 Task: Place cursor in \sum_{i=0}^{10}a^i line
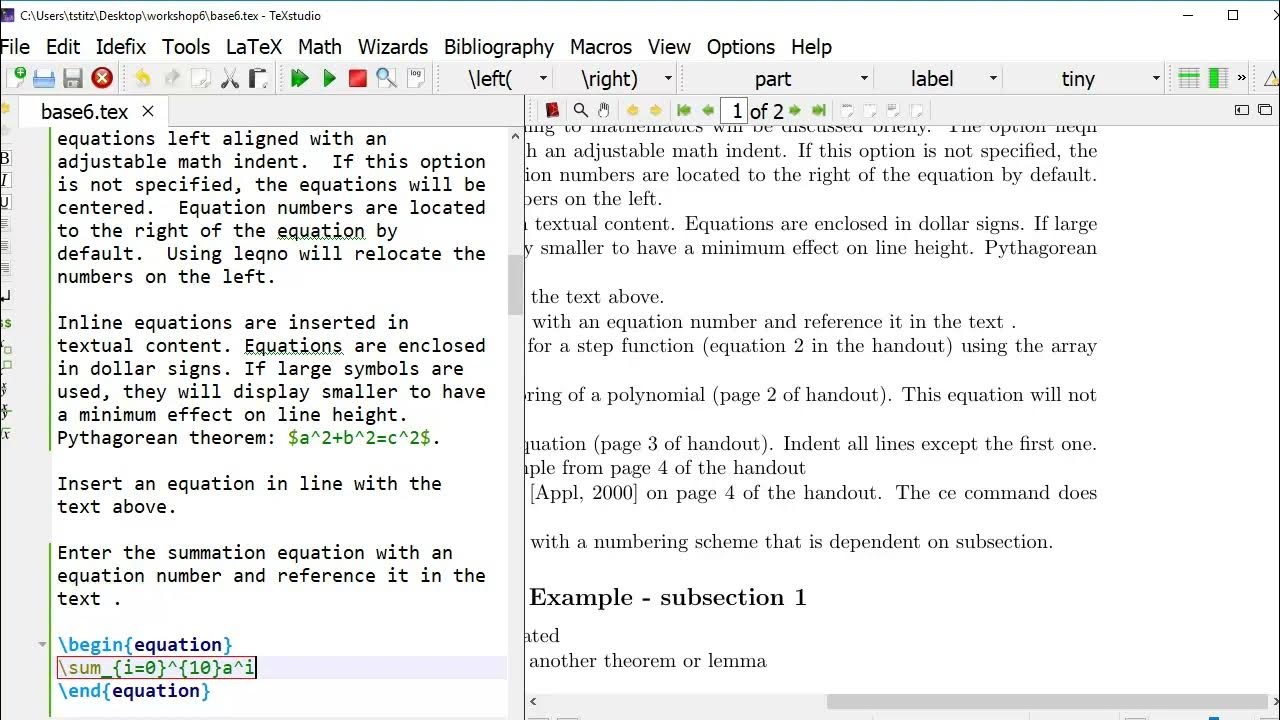[x=157, y=668]
